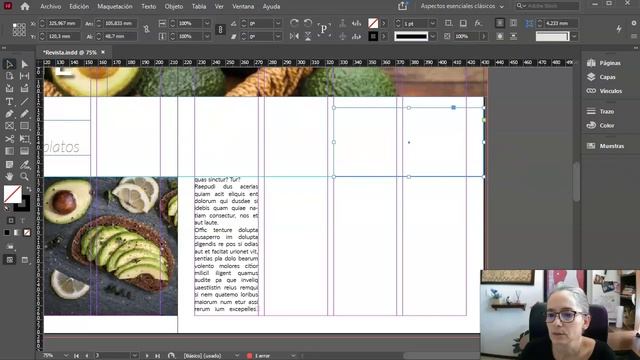Open the scale Y percentage dropdown
The image size is (640, 360).
click(x=207, y=36)
